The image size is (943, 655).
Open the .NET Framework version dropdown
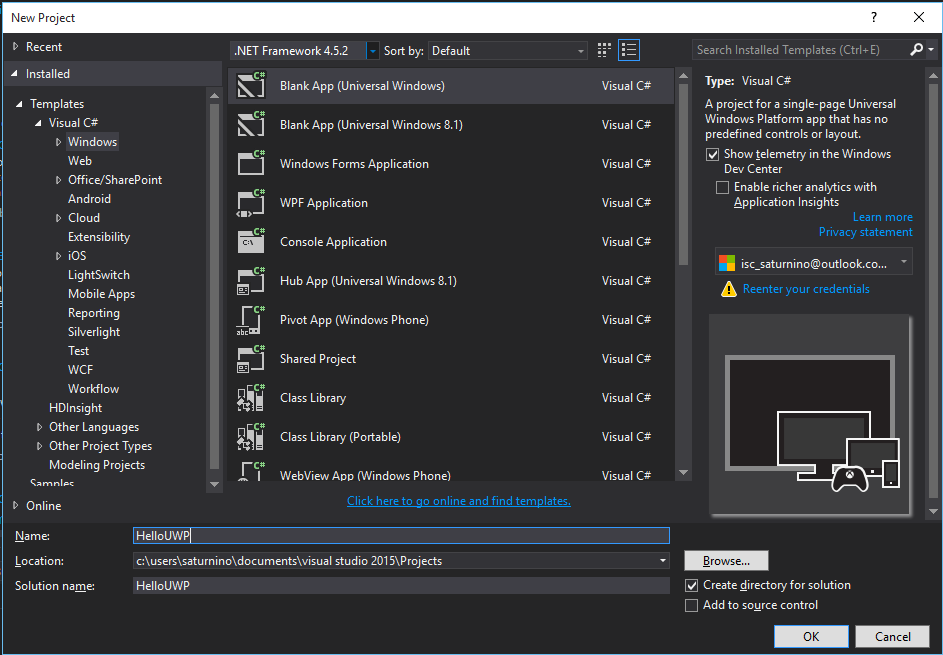click(373, 51)
